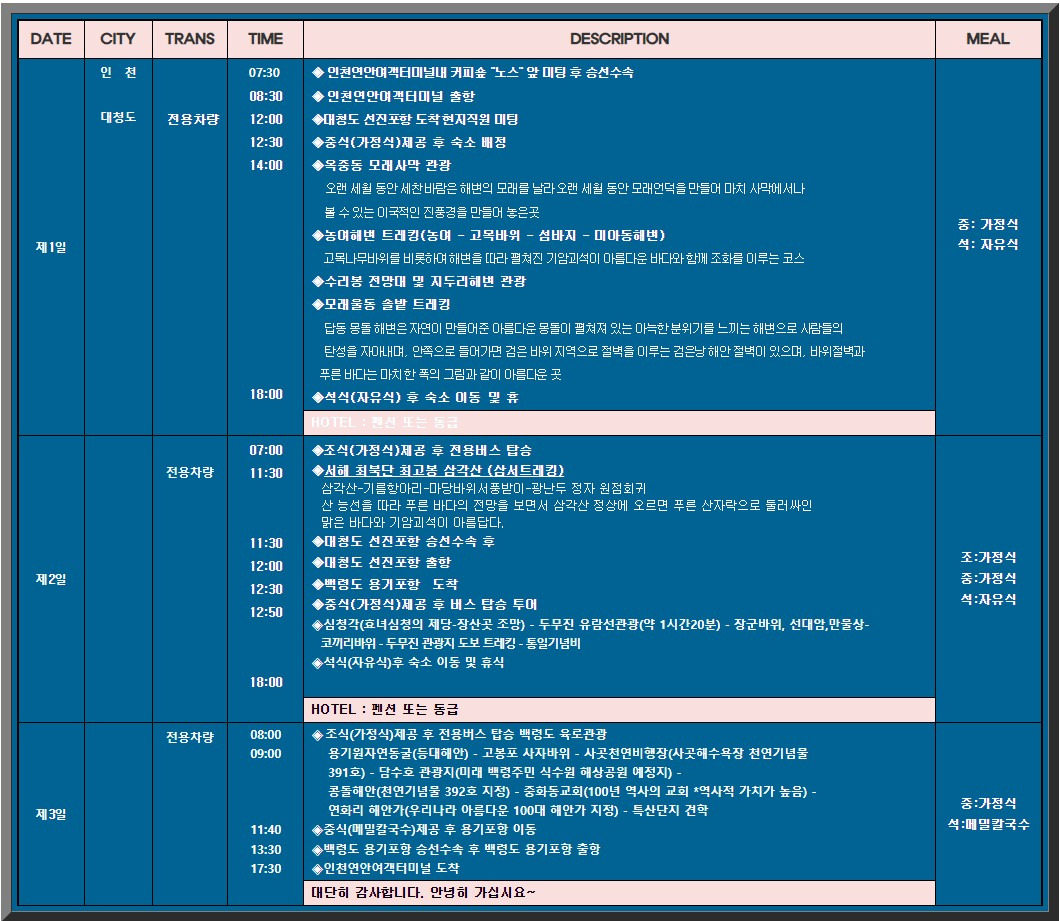The image size is (1060, 921).
Task: Select the 12:50 time entry
Action: tap(266, 612)
